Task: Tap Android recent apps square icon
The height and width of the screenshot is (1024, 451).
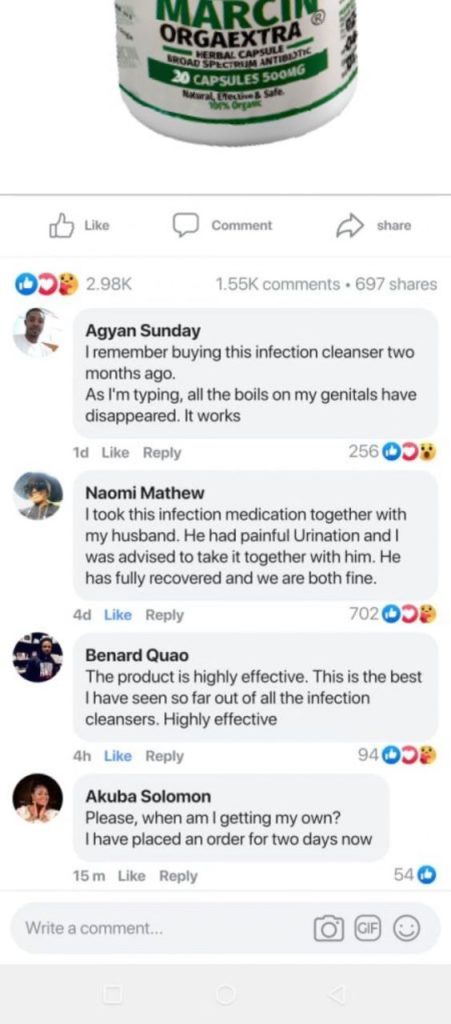Action: (113, 995)
